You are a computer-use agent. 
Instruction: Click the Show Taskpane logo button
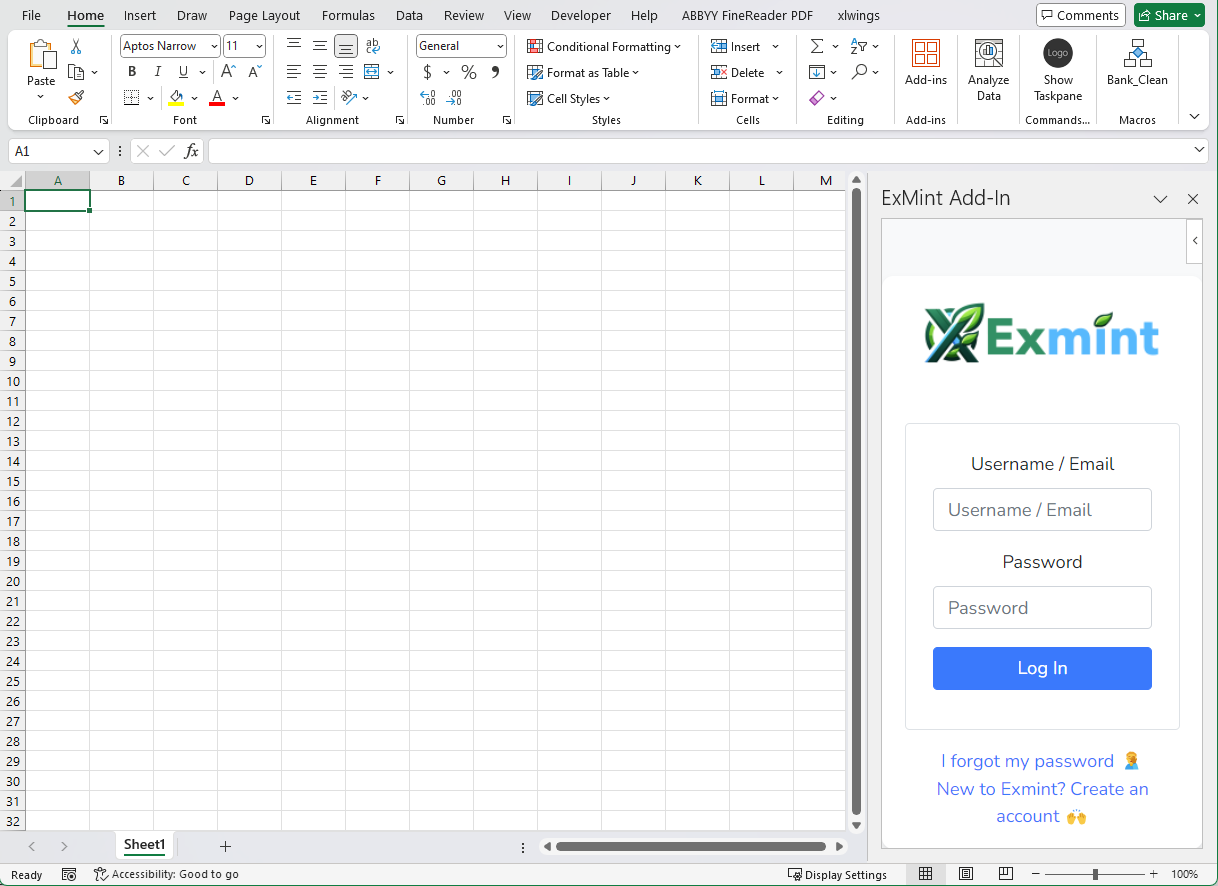tap(1058, 72)
